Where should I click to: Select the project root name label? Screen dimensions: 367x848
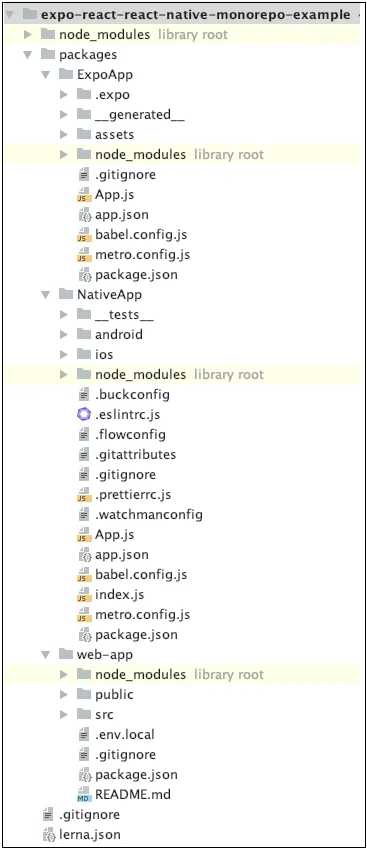[196, 15]
